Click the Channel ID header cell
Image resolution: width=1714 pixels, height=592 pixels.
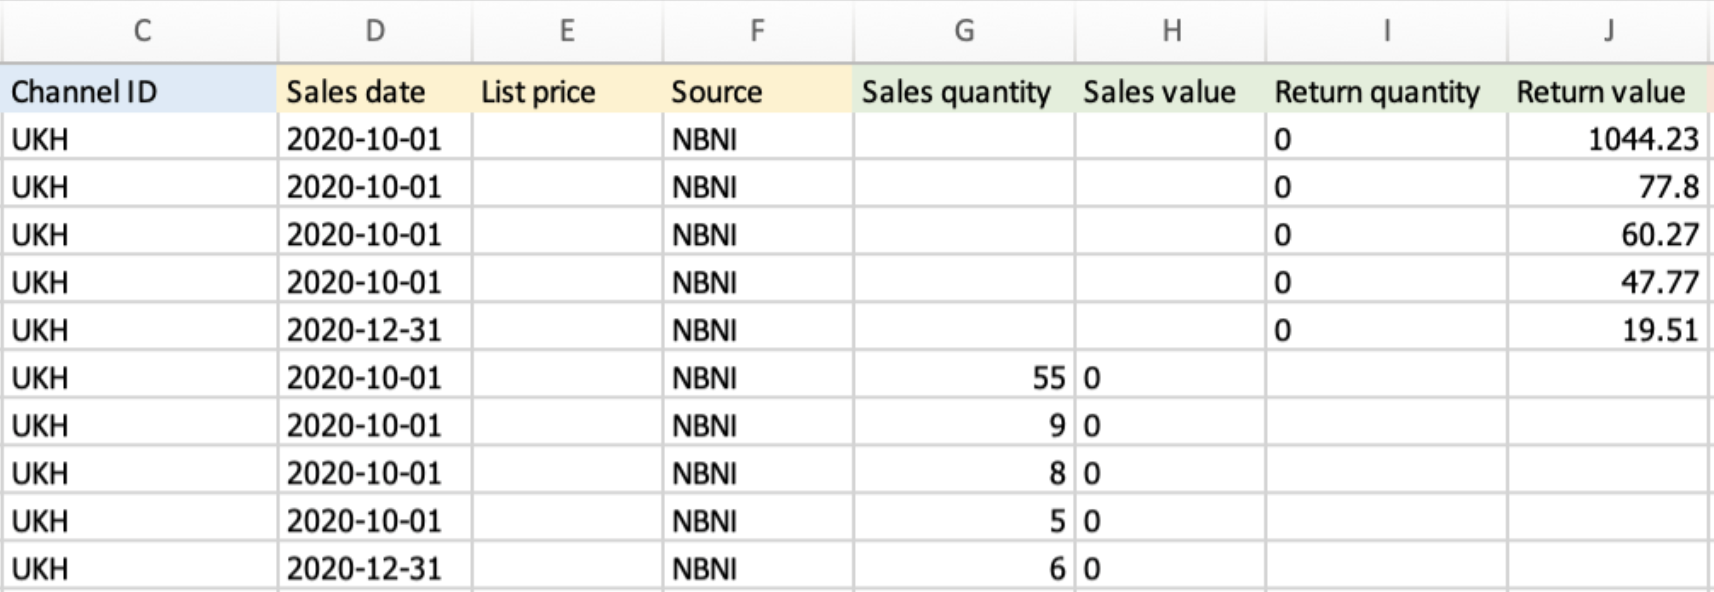tap(140, 92)
